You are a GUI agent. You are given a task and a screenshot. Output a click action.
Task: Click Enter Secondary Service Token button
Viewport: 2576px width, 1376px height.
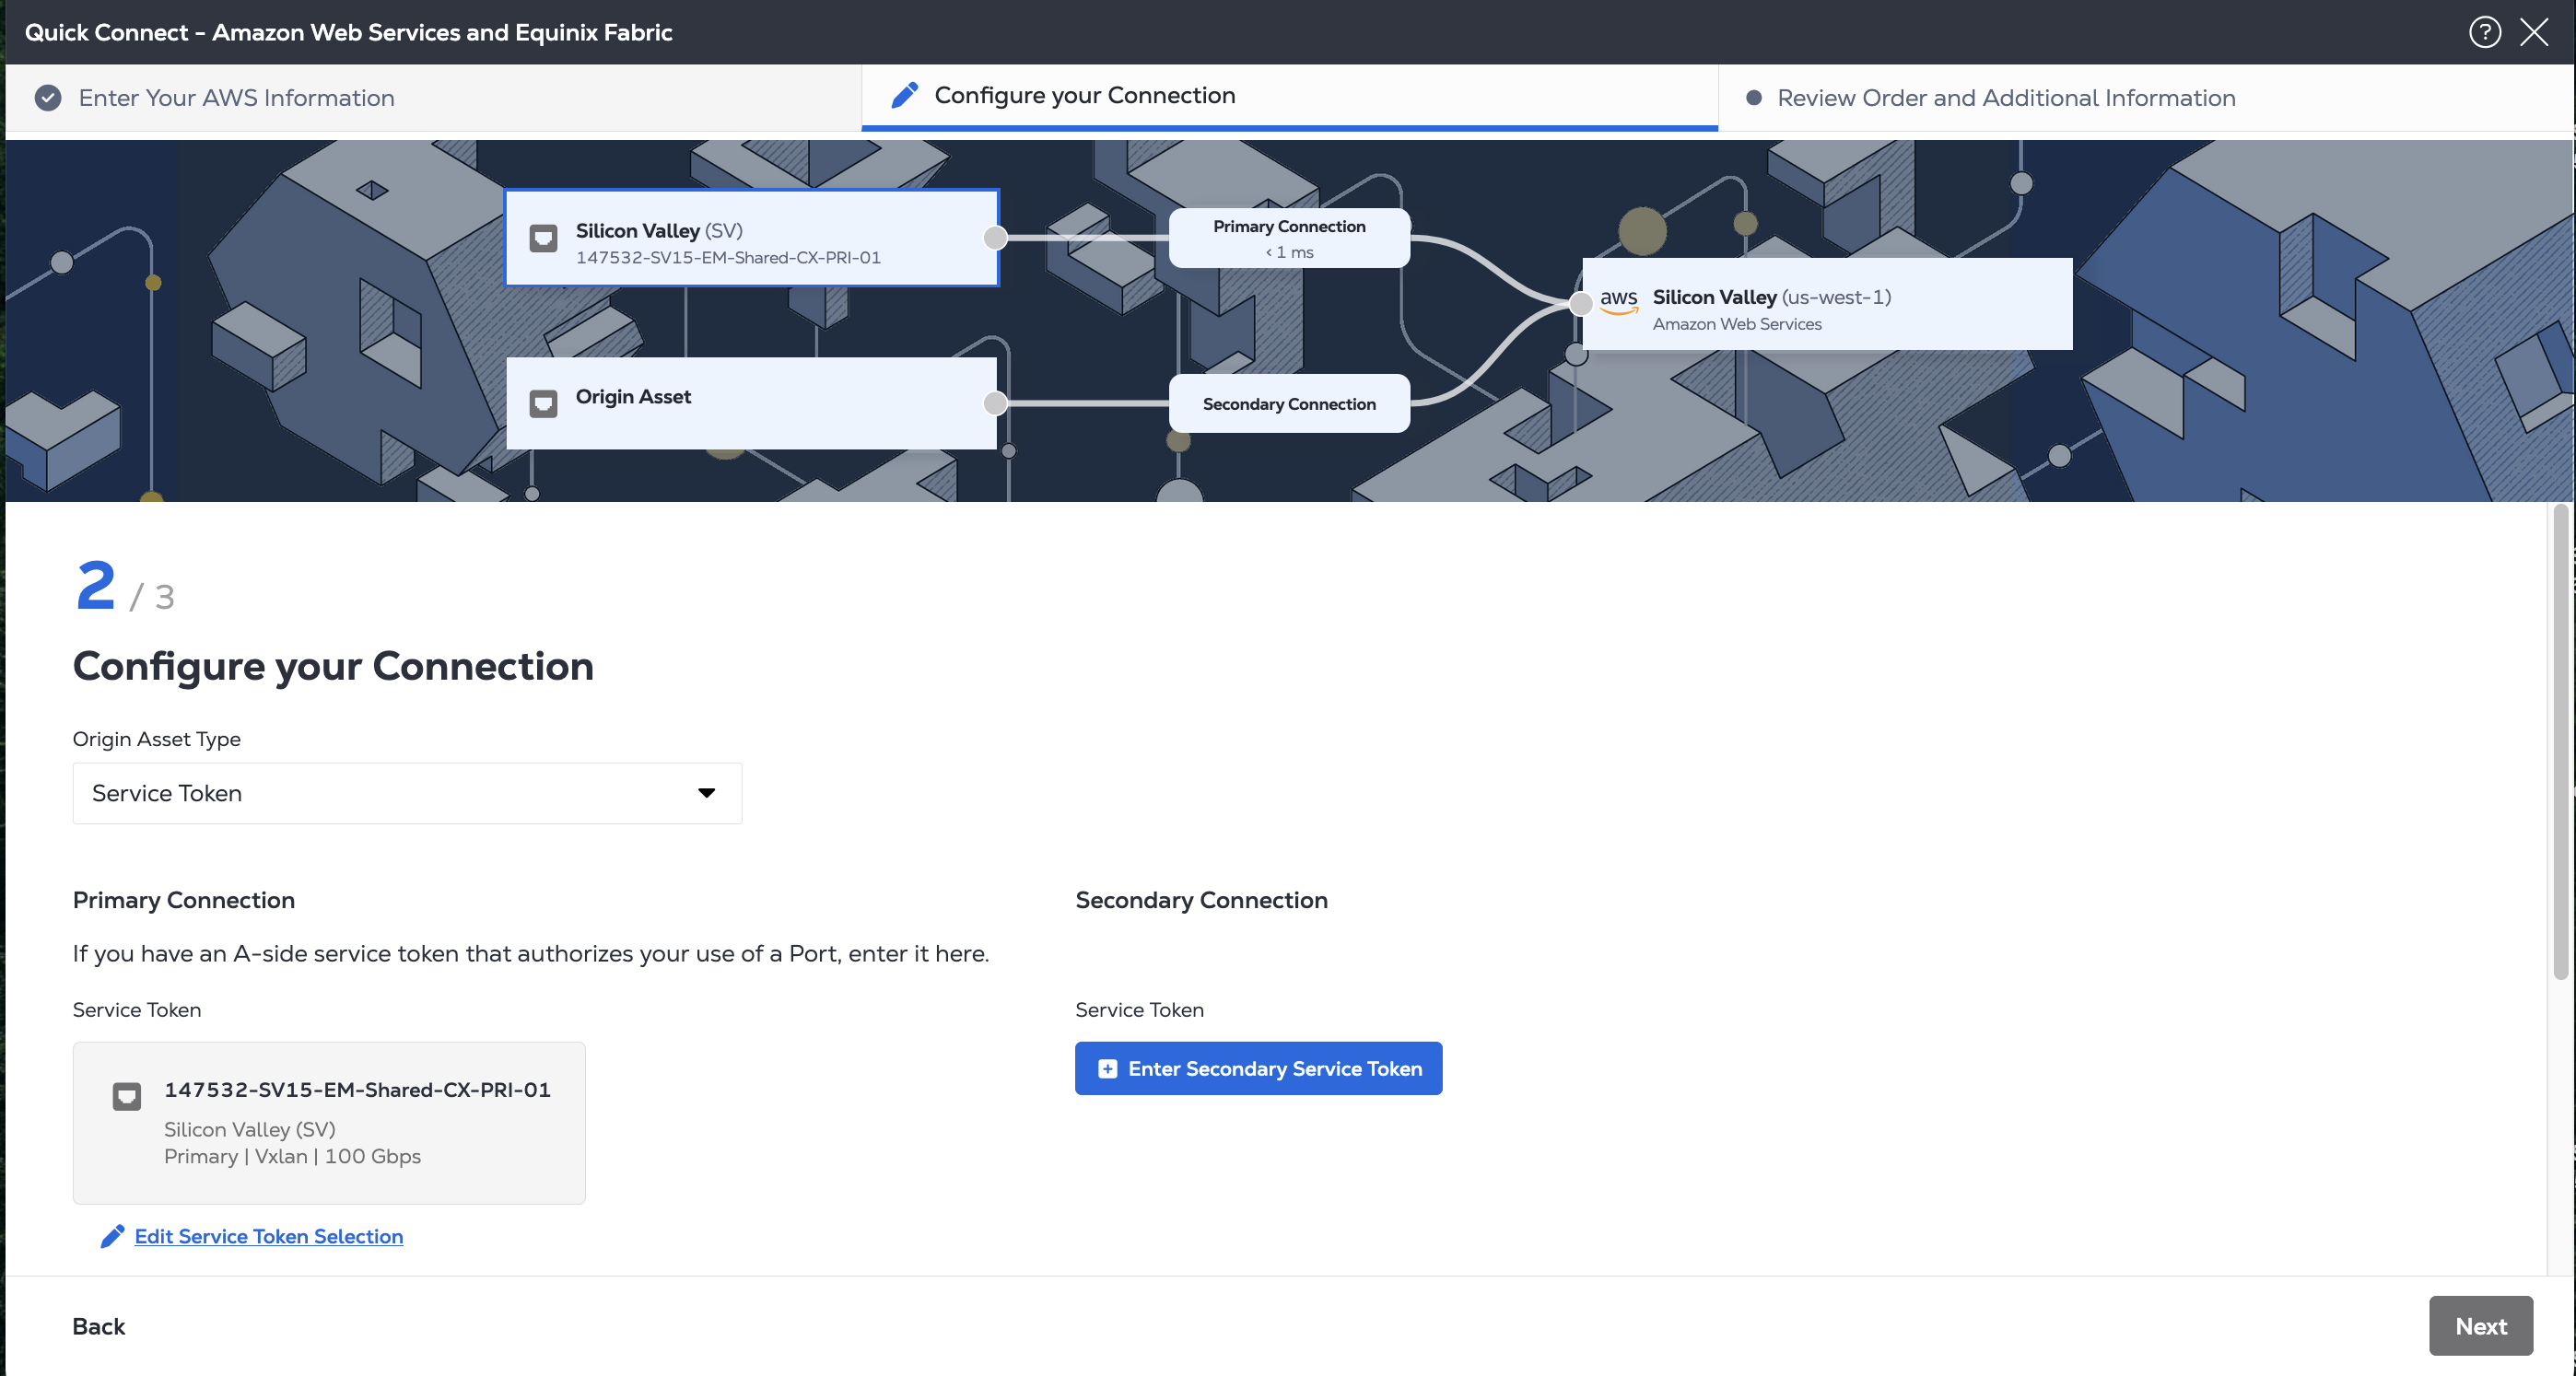tap(1258, 1069)
